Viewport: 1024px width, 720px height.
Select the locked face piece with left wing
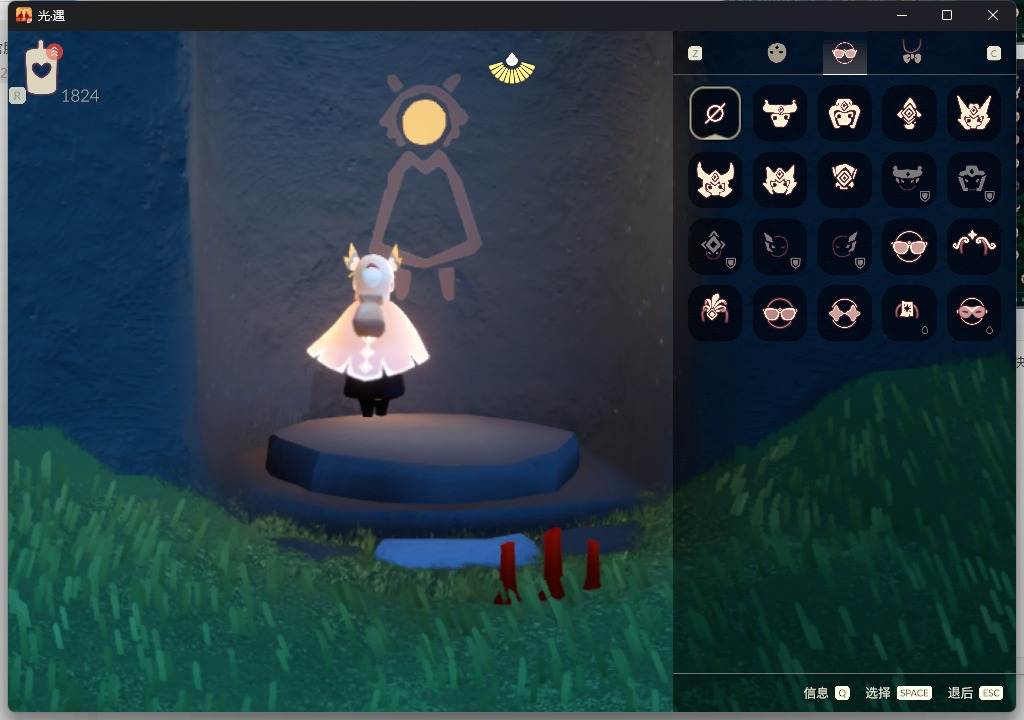[780, 246]
